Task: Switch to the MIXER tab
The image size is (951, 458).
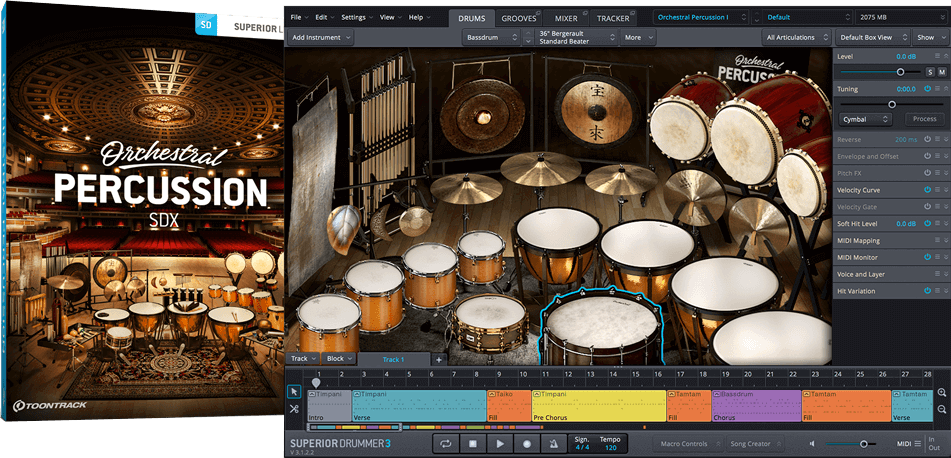Action: (566, 18)
